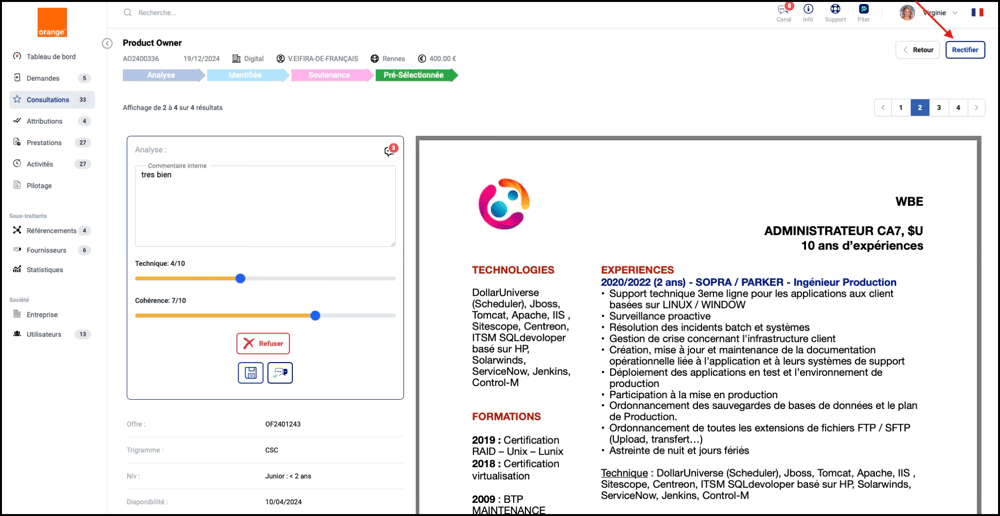Image resolution: width=1000 pixels, height=516 pixels.
Task: Open the Référencements menu item
Action: click(x=52, y=230)
